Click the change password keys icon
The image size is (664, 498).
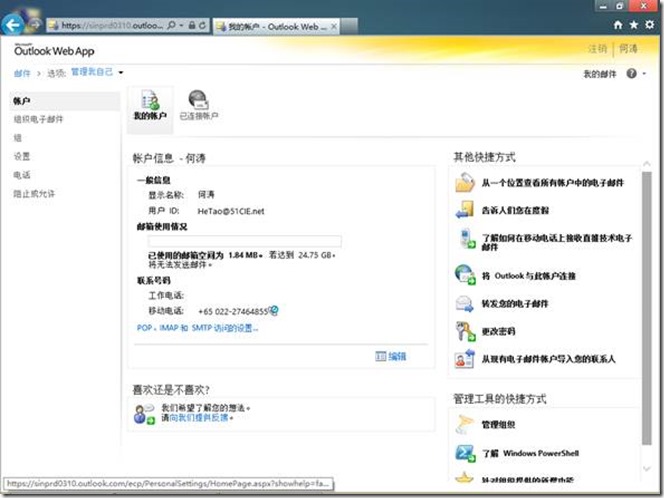(465, 331)
